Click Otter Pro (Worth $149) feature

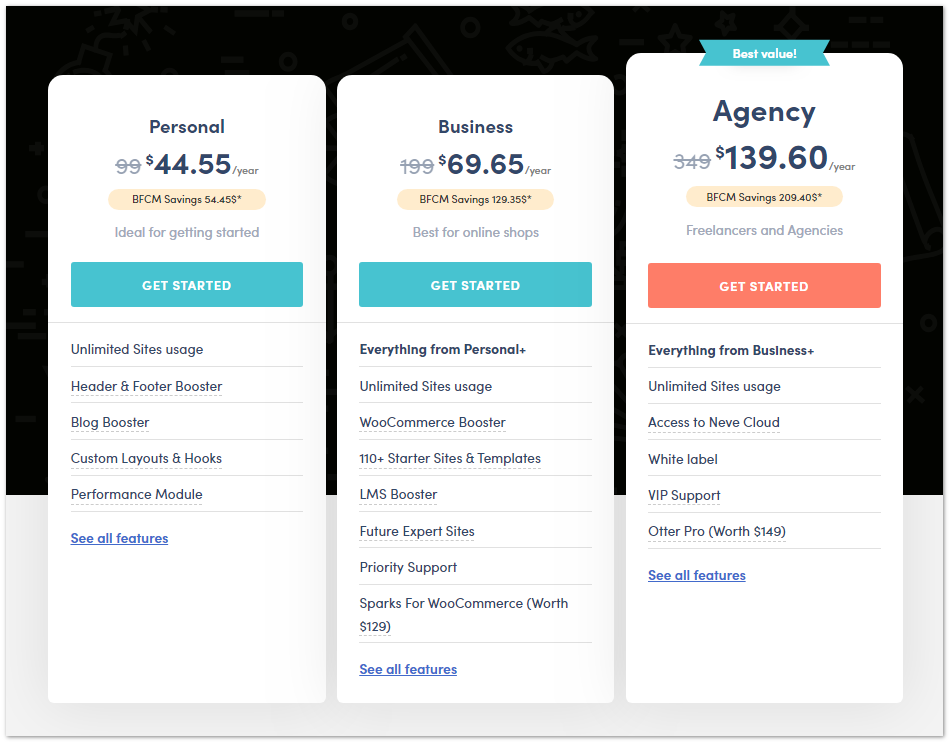pos(716,531)
